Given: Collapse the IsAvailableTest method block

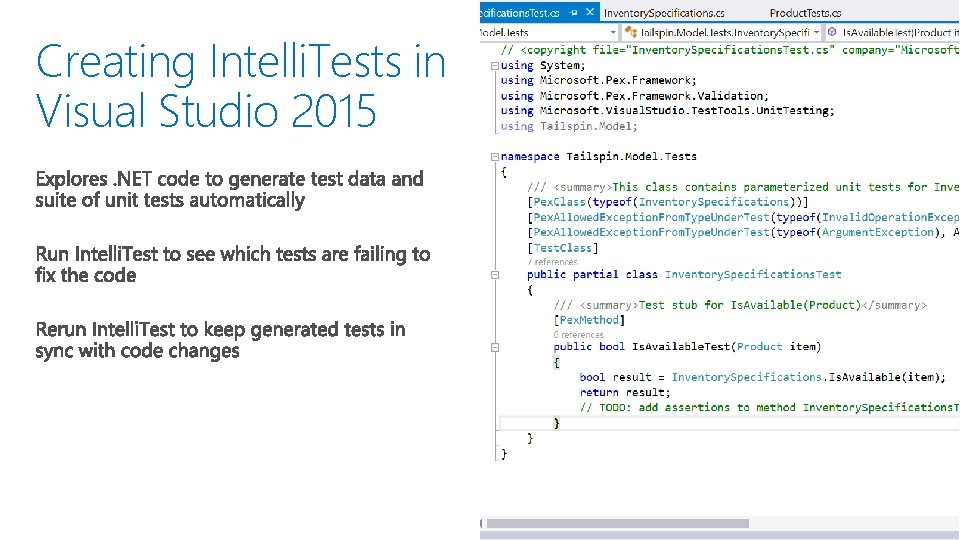Looking at the screenshot, I should pyautogui.click(x=495, y=347).
